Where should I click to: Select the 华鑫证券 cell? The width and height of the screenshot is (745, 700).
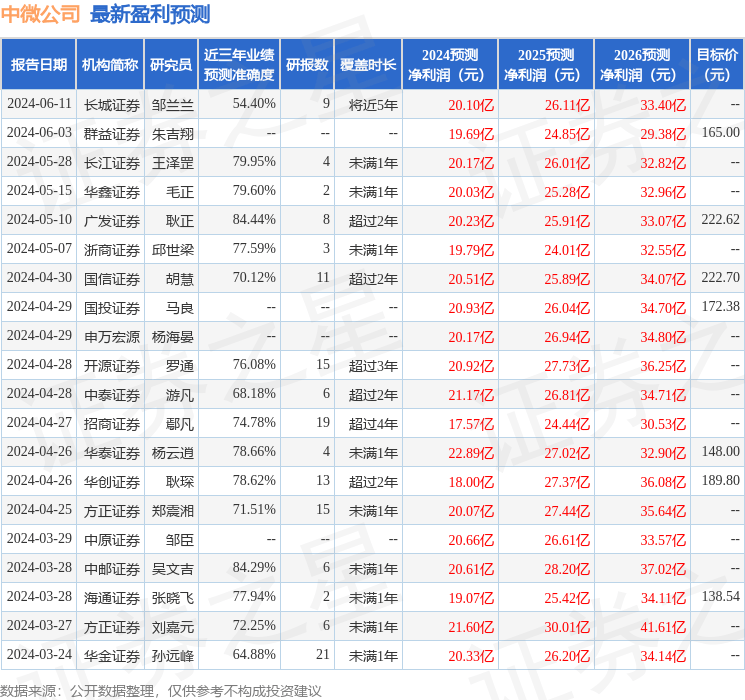(x=112, y=192)
